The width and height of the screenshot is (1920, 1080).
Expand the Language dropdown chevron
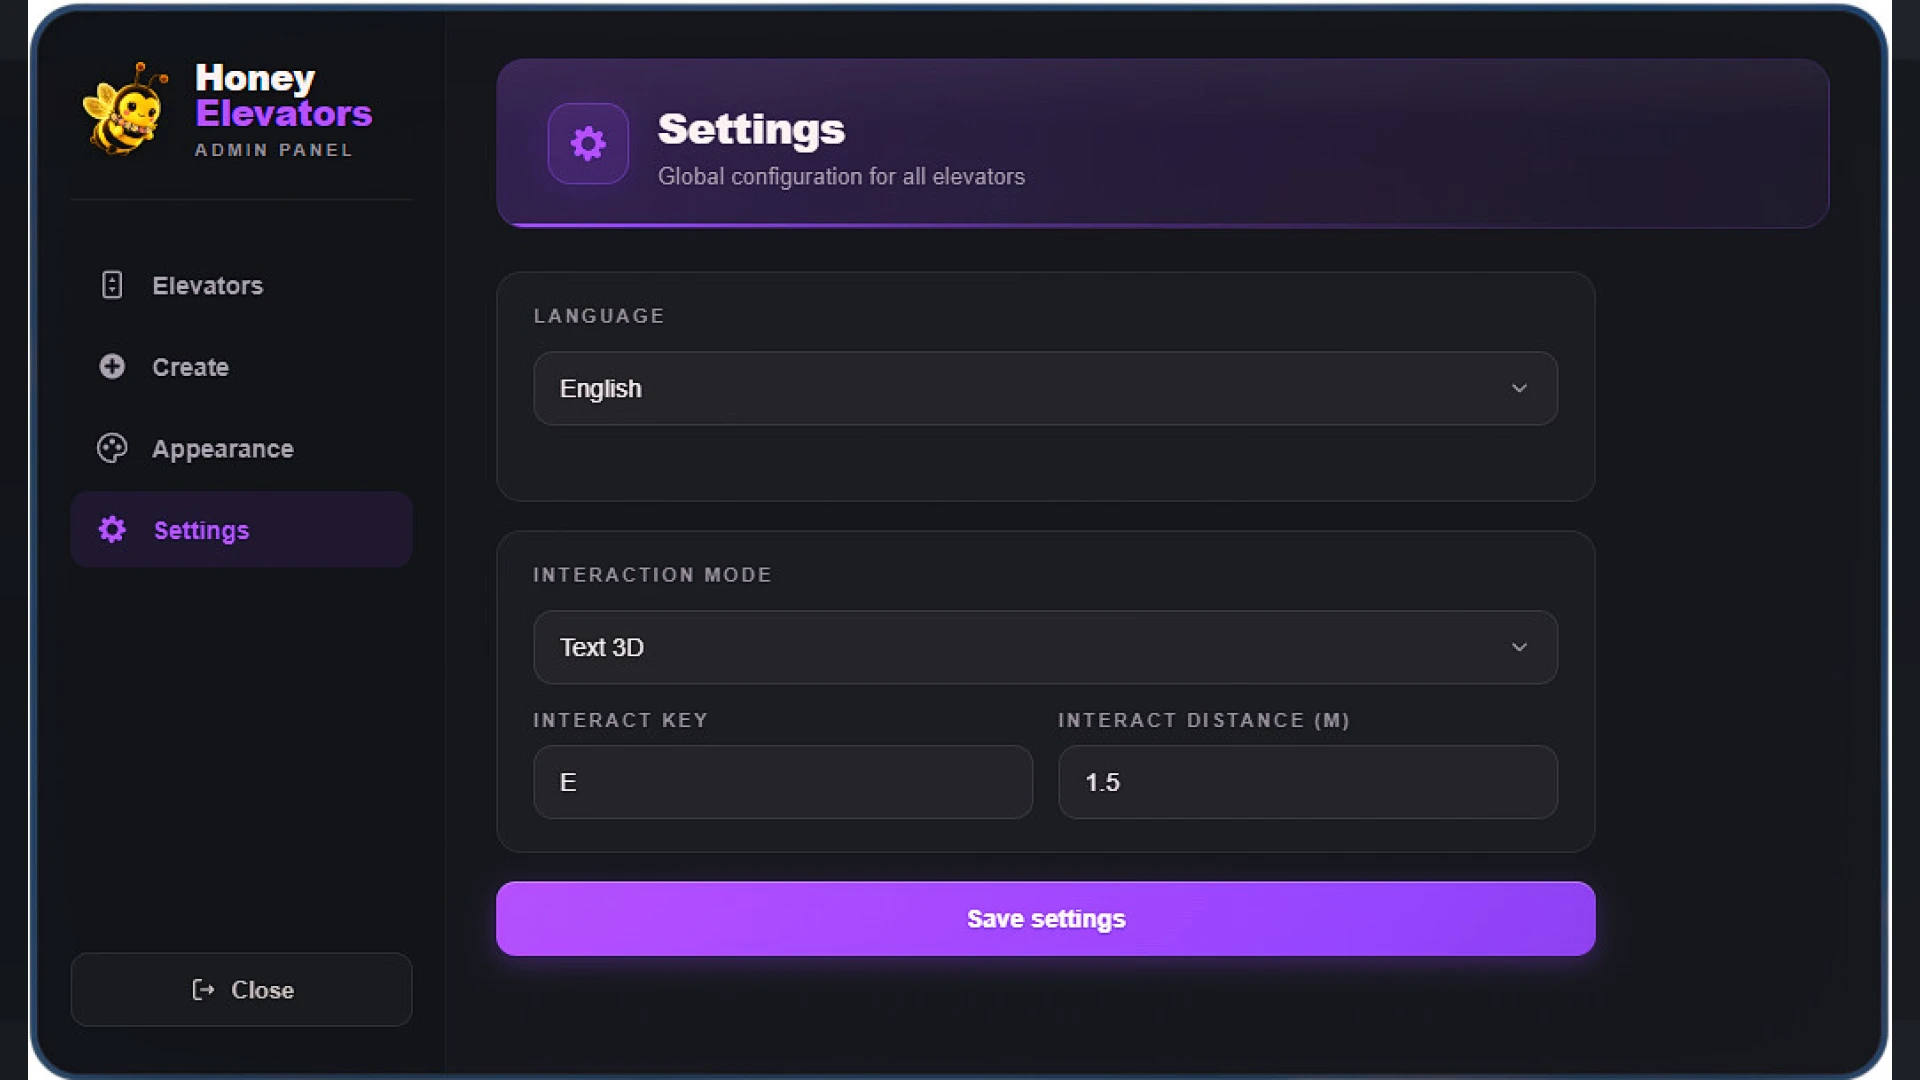[1519, 388]
